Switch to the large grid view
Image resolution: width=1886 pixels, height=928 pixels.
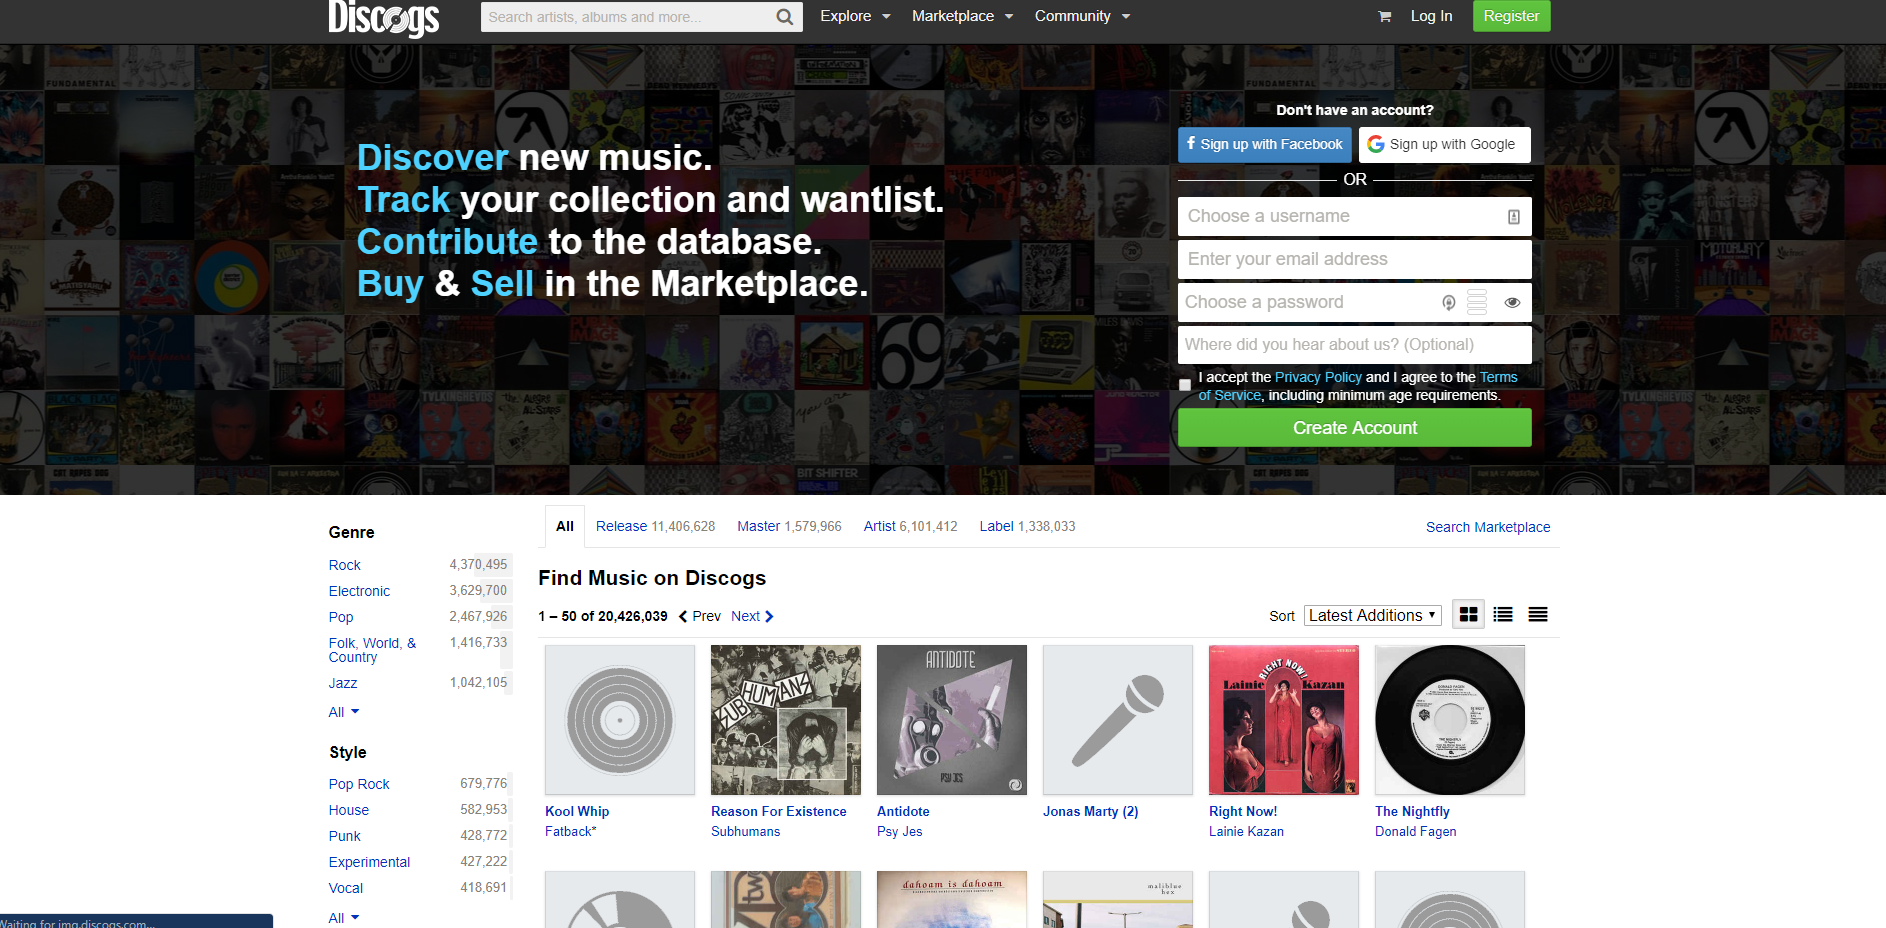[x=1468, y=615]
